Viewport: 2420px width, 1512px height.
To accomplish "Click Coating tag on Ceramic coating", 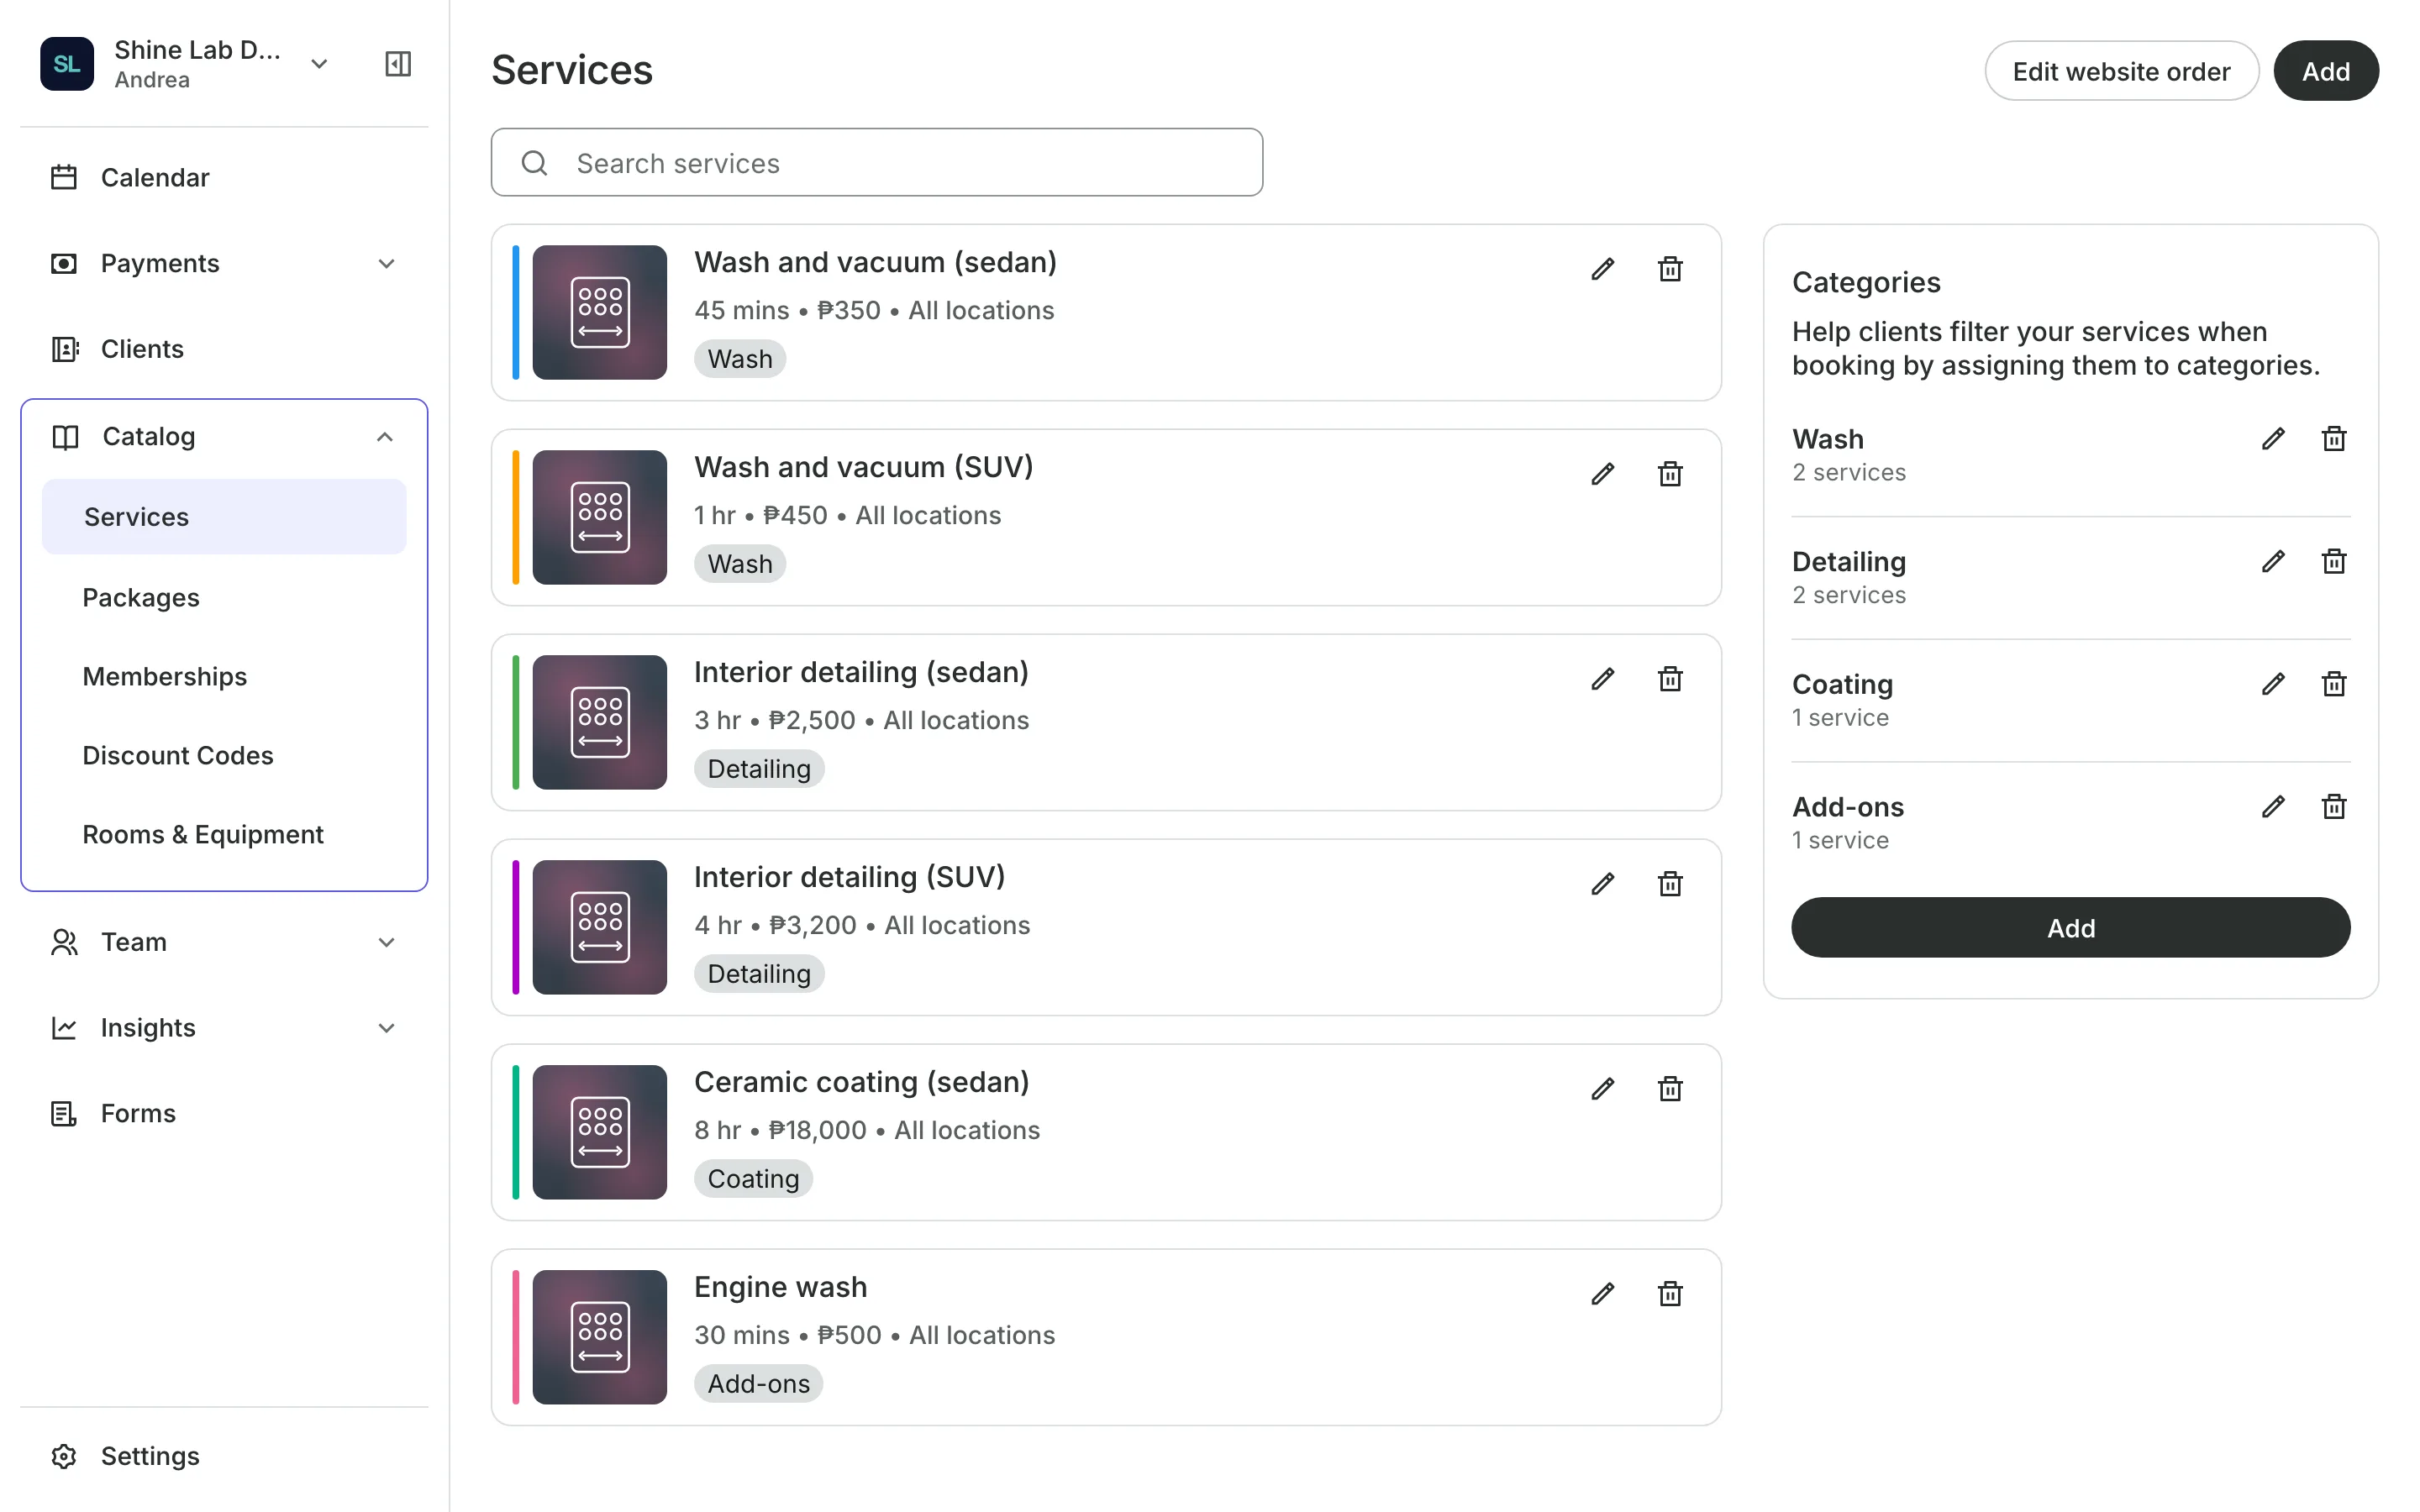I will [x=753, y=1179].
